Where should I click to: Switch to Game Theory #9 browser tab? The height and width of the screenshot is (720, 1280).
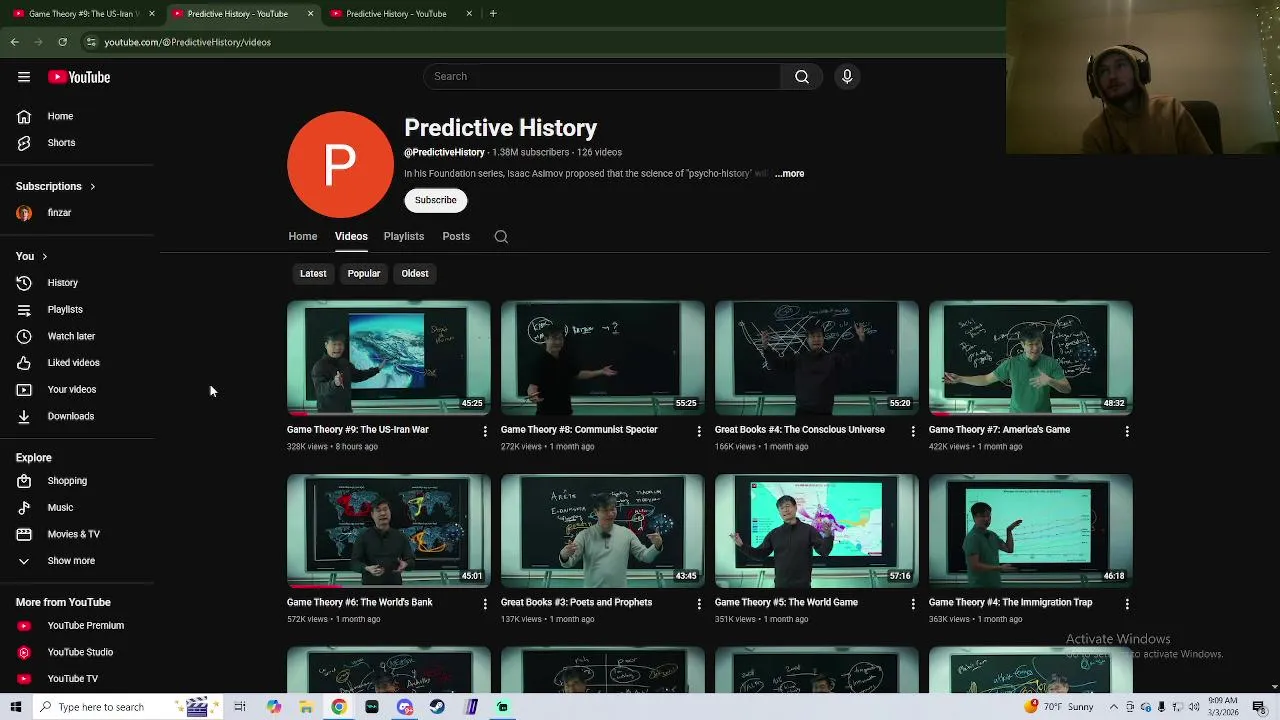click(x=80, y=14)
